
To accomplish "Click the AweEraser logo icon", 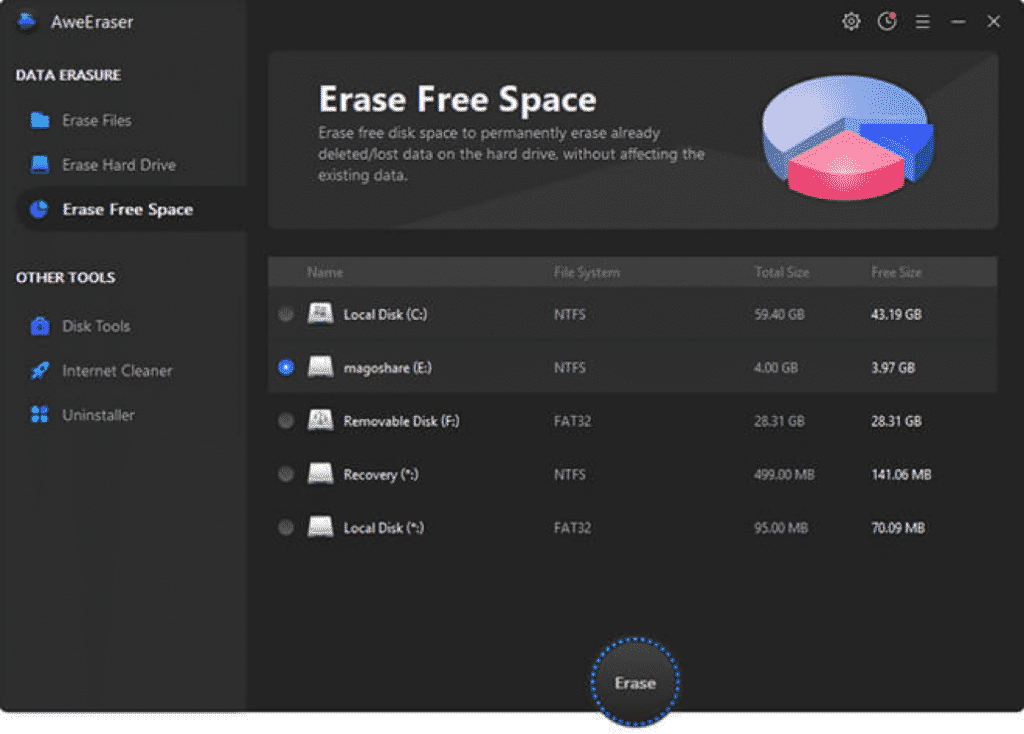I will point(26,21).
